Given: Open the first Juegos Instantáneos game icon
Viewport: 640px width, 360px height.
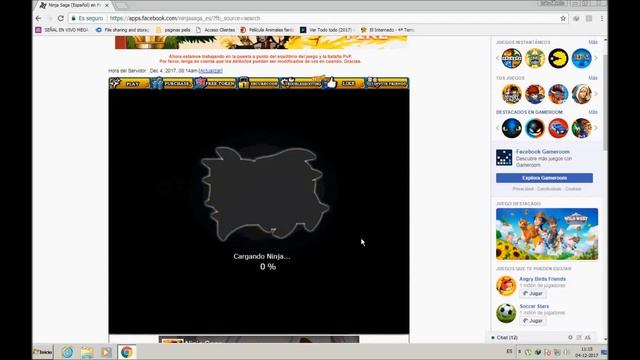Looking at the screenshot, I should (511, 58).
